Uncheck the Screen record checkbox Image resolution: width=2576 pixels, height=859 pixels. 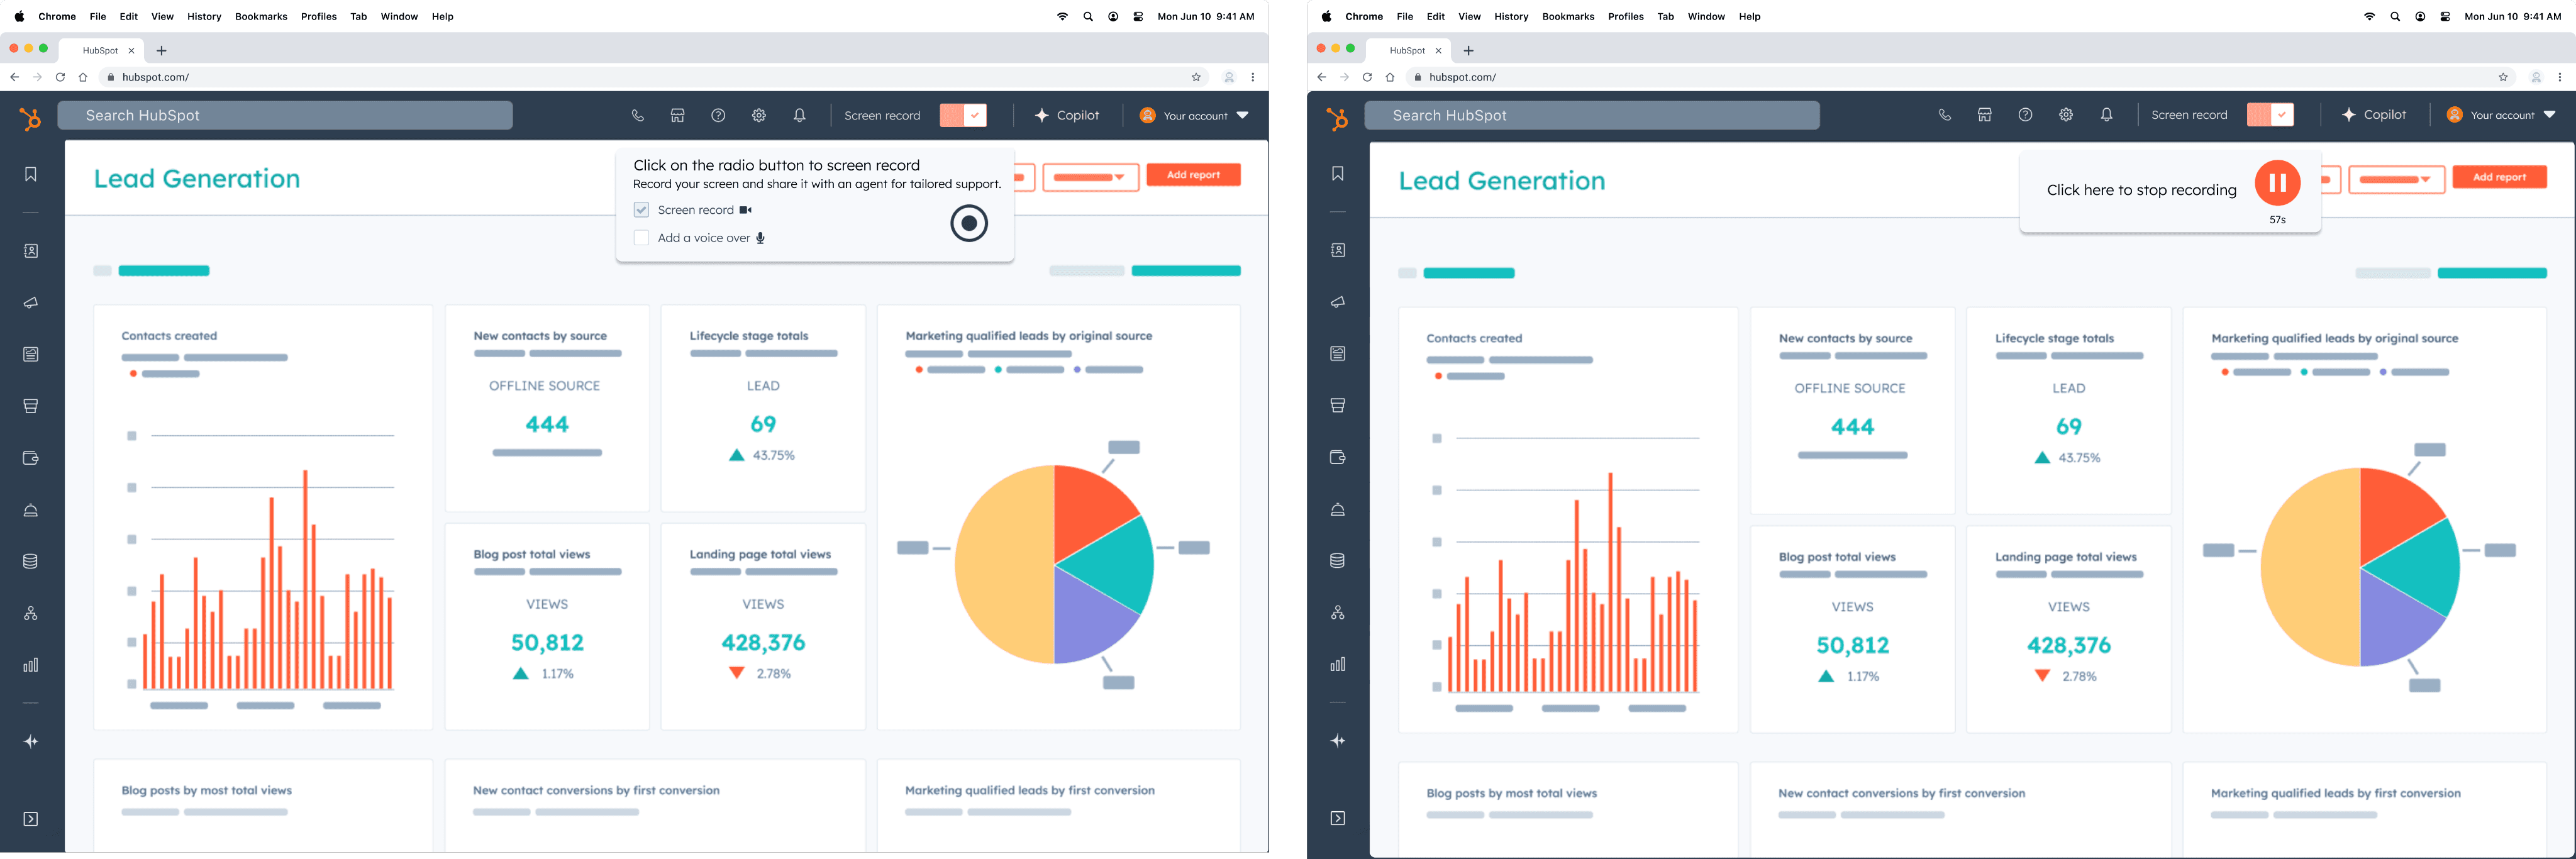tap(642, 210)
